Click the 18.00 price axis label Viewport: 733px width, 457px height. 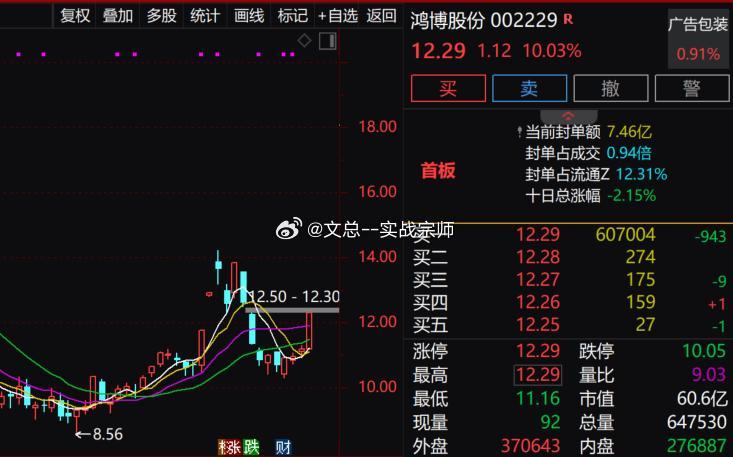[378, 126]
